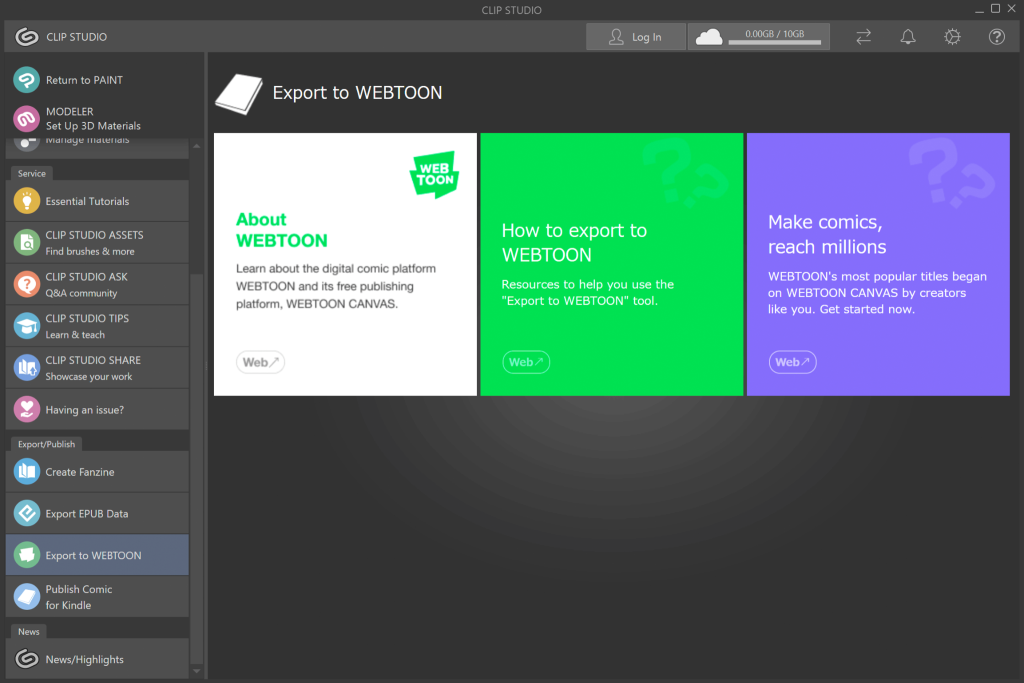Screen dimensions: 1024x683
Task: Select Export to WEBTOON menu label
Action: point(93,555)
